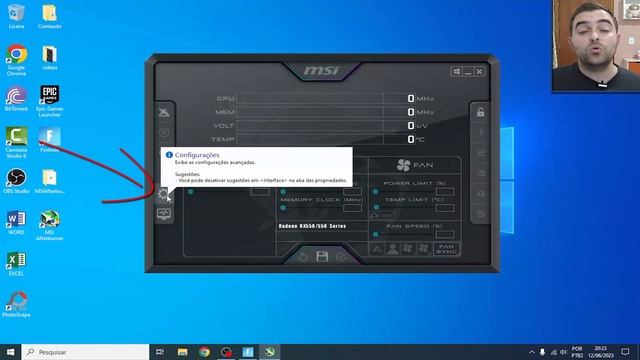Select profile slot 5
Viewport: 640px width, 360px height.
coord(480,214)
